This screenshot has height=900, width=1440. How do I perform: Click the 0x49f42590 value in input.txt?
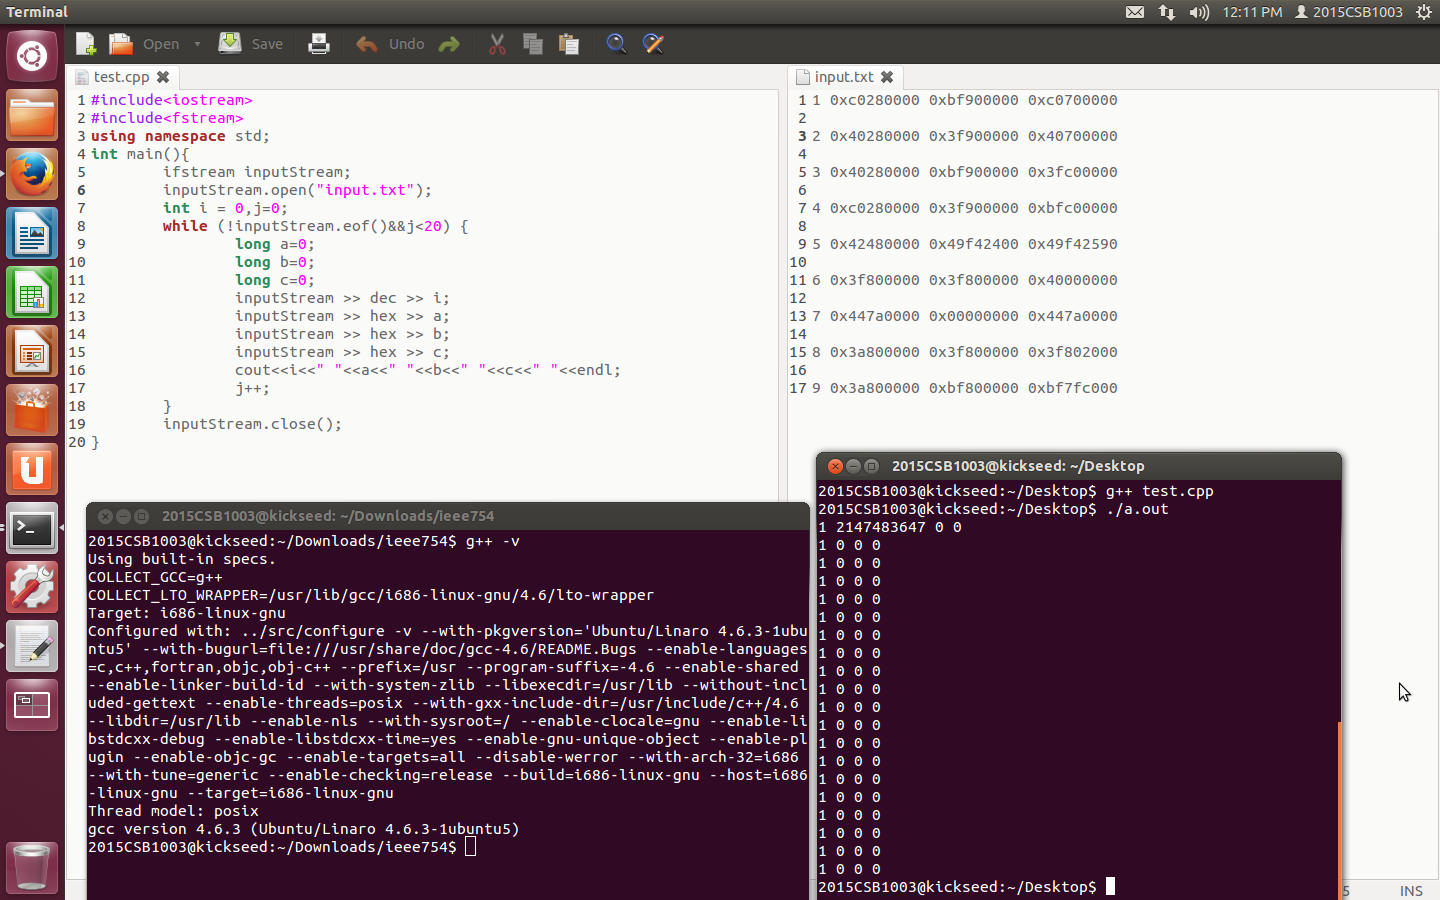click(x=1072, y=244)
